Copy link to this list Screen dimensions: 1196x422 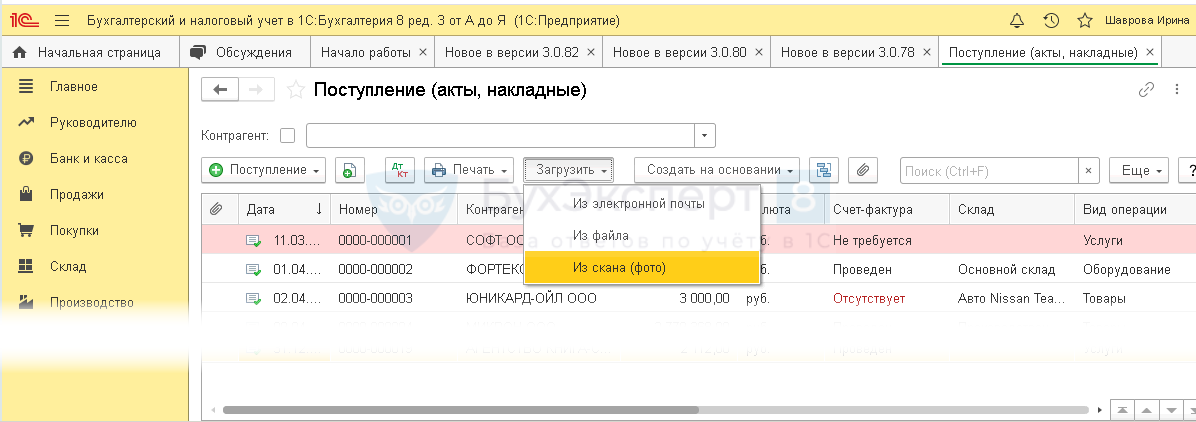(1146, 90)
